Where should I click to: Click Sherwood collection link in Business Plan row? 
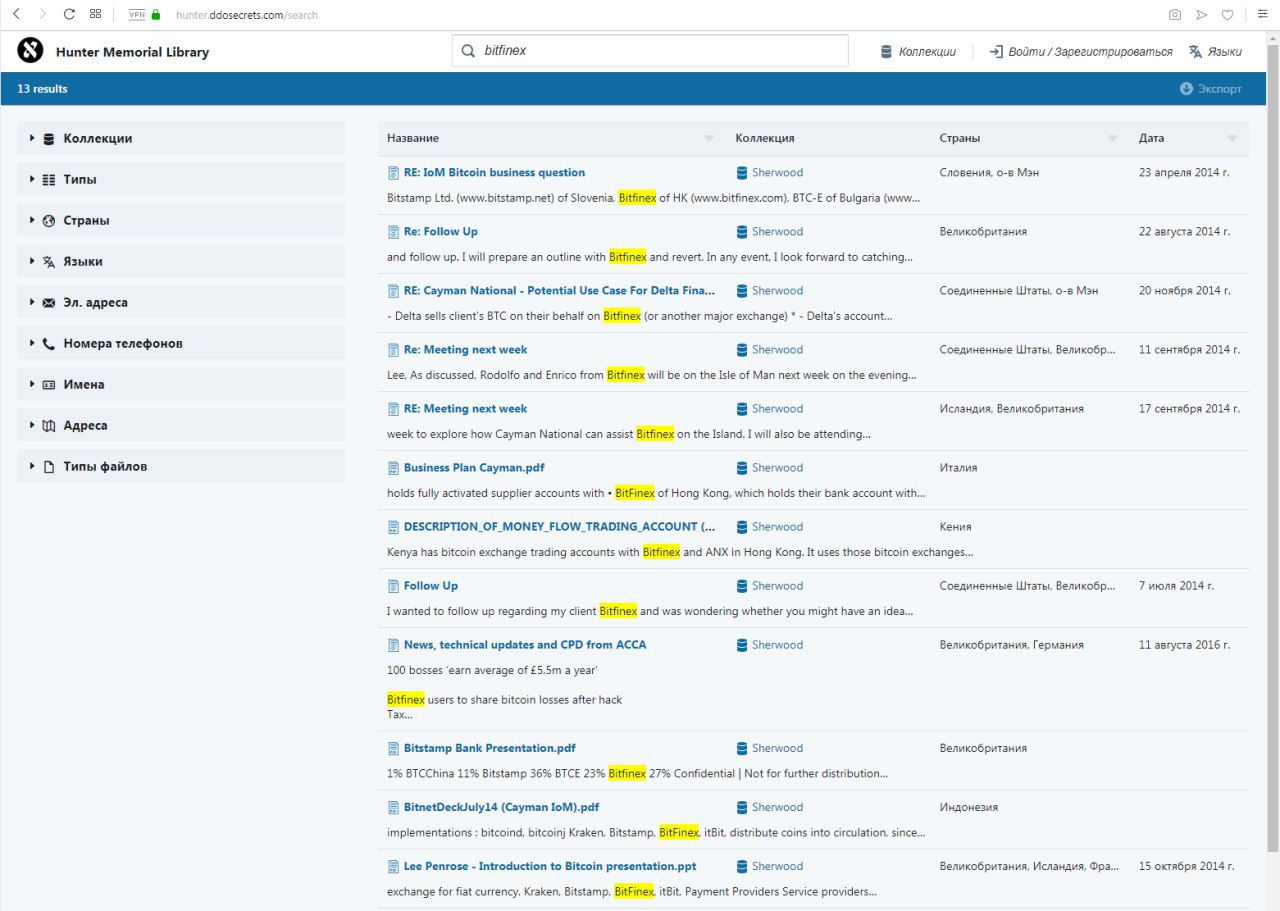[x=777, y=468]
